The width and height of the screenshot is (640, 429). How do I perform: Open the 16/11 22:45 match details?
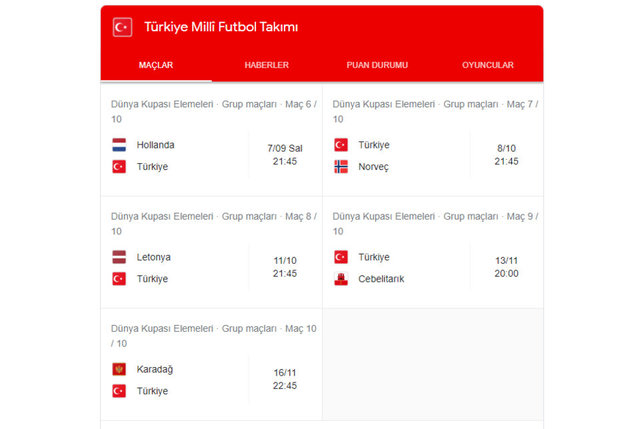point(285,378)
